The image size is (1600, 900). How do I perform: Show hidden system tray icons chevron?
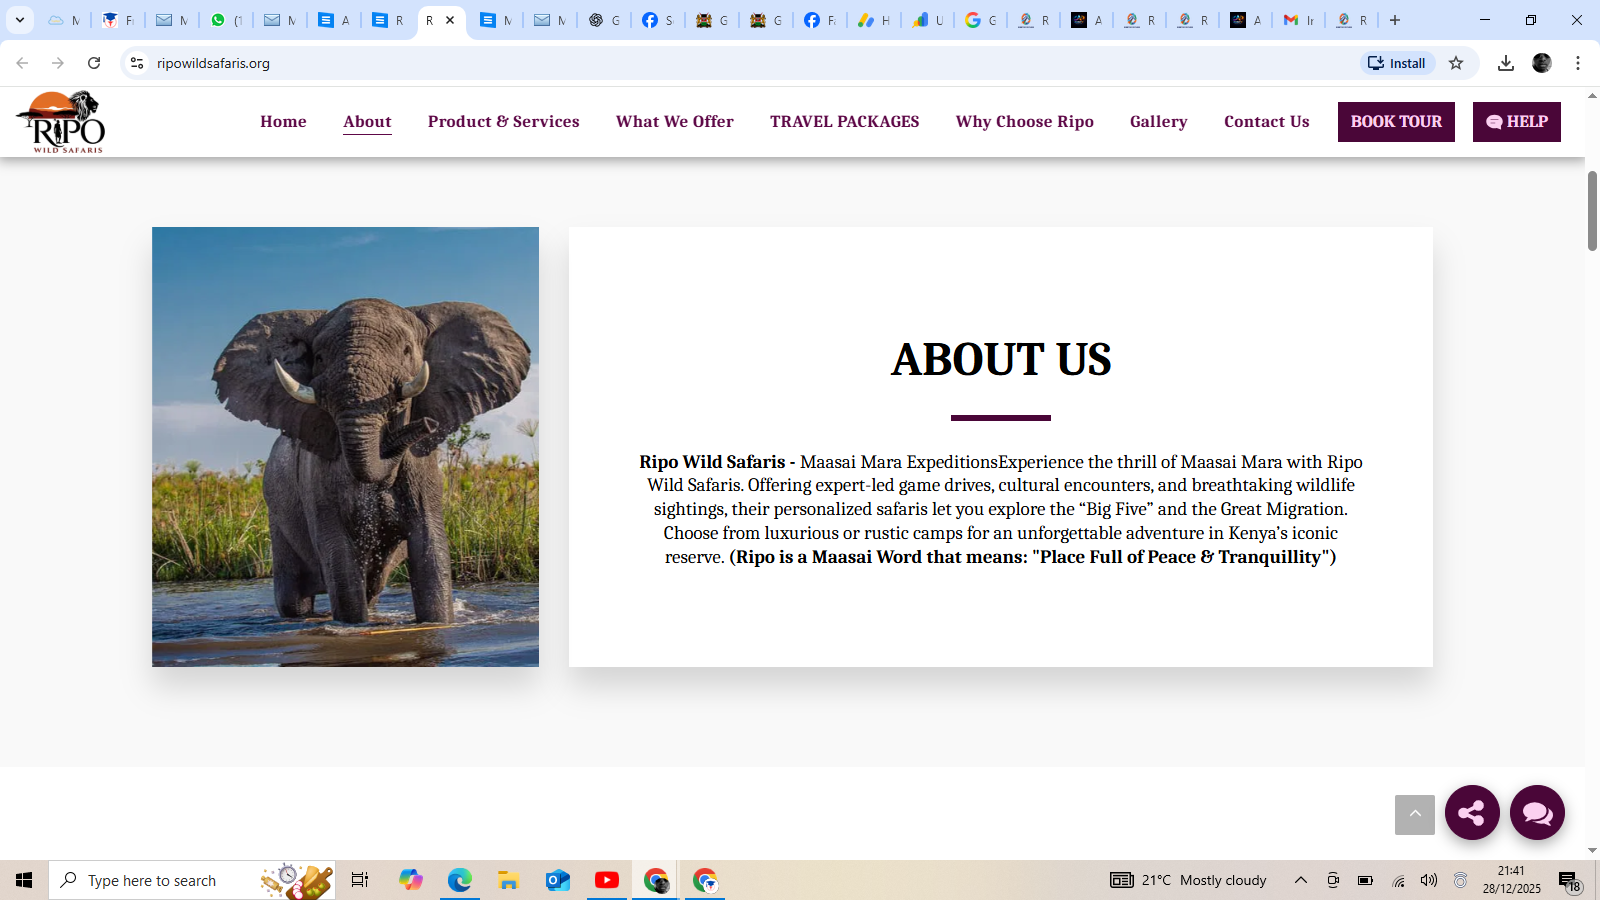(1301, 880)
